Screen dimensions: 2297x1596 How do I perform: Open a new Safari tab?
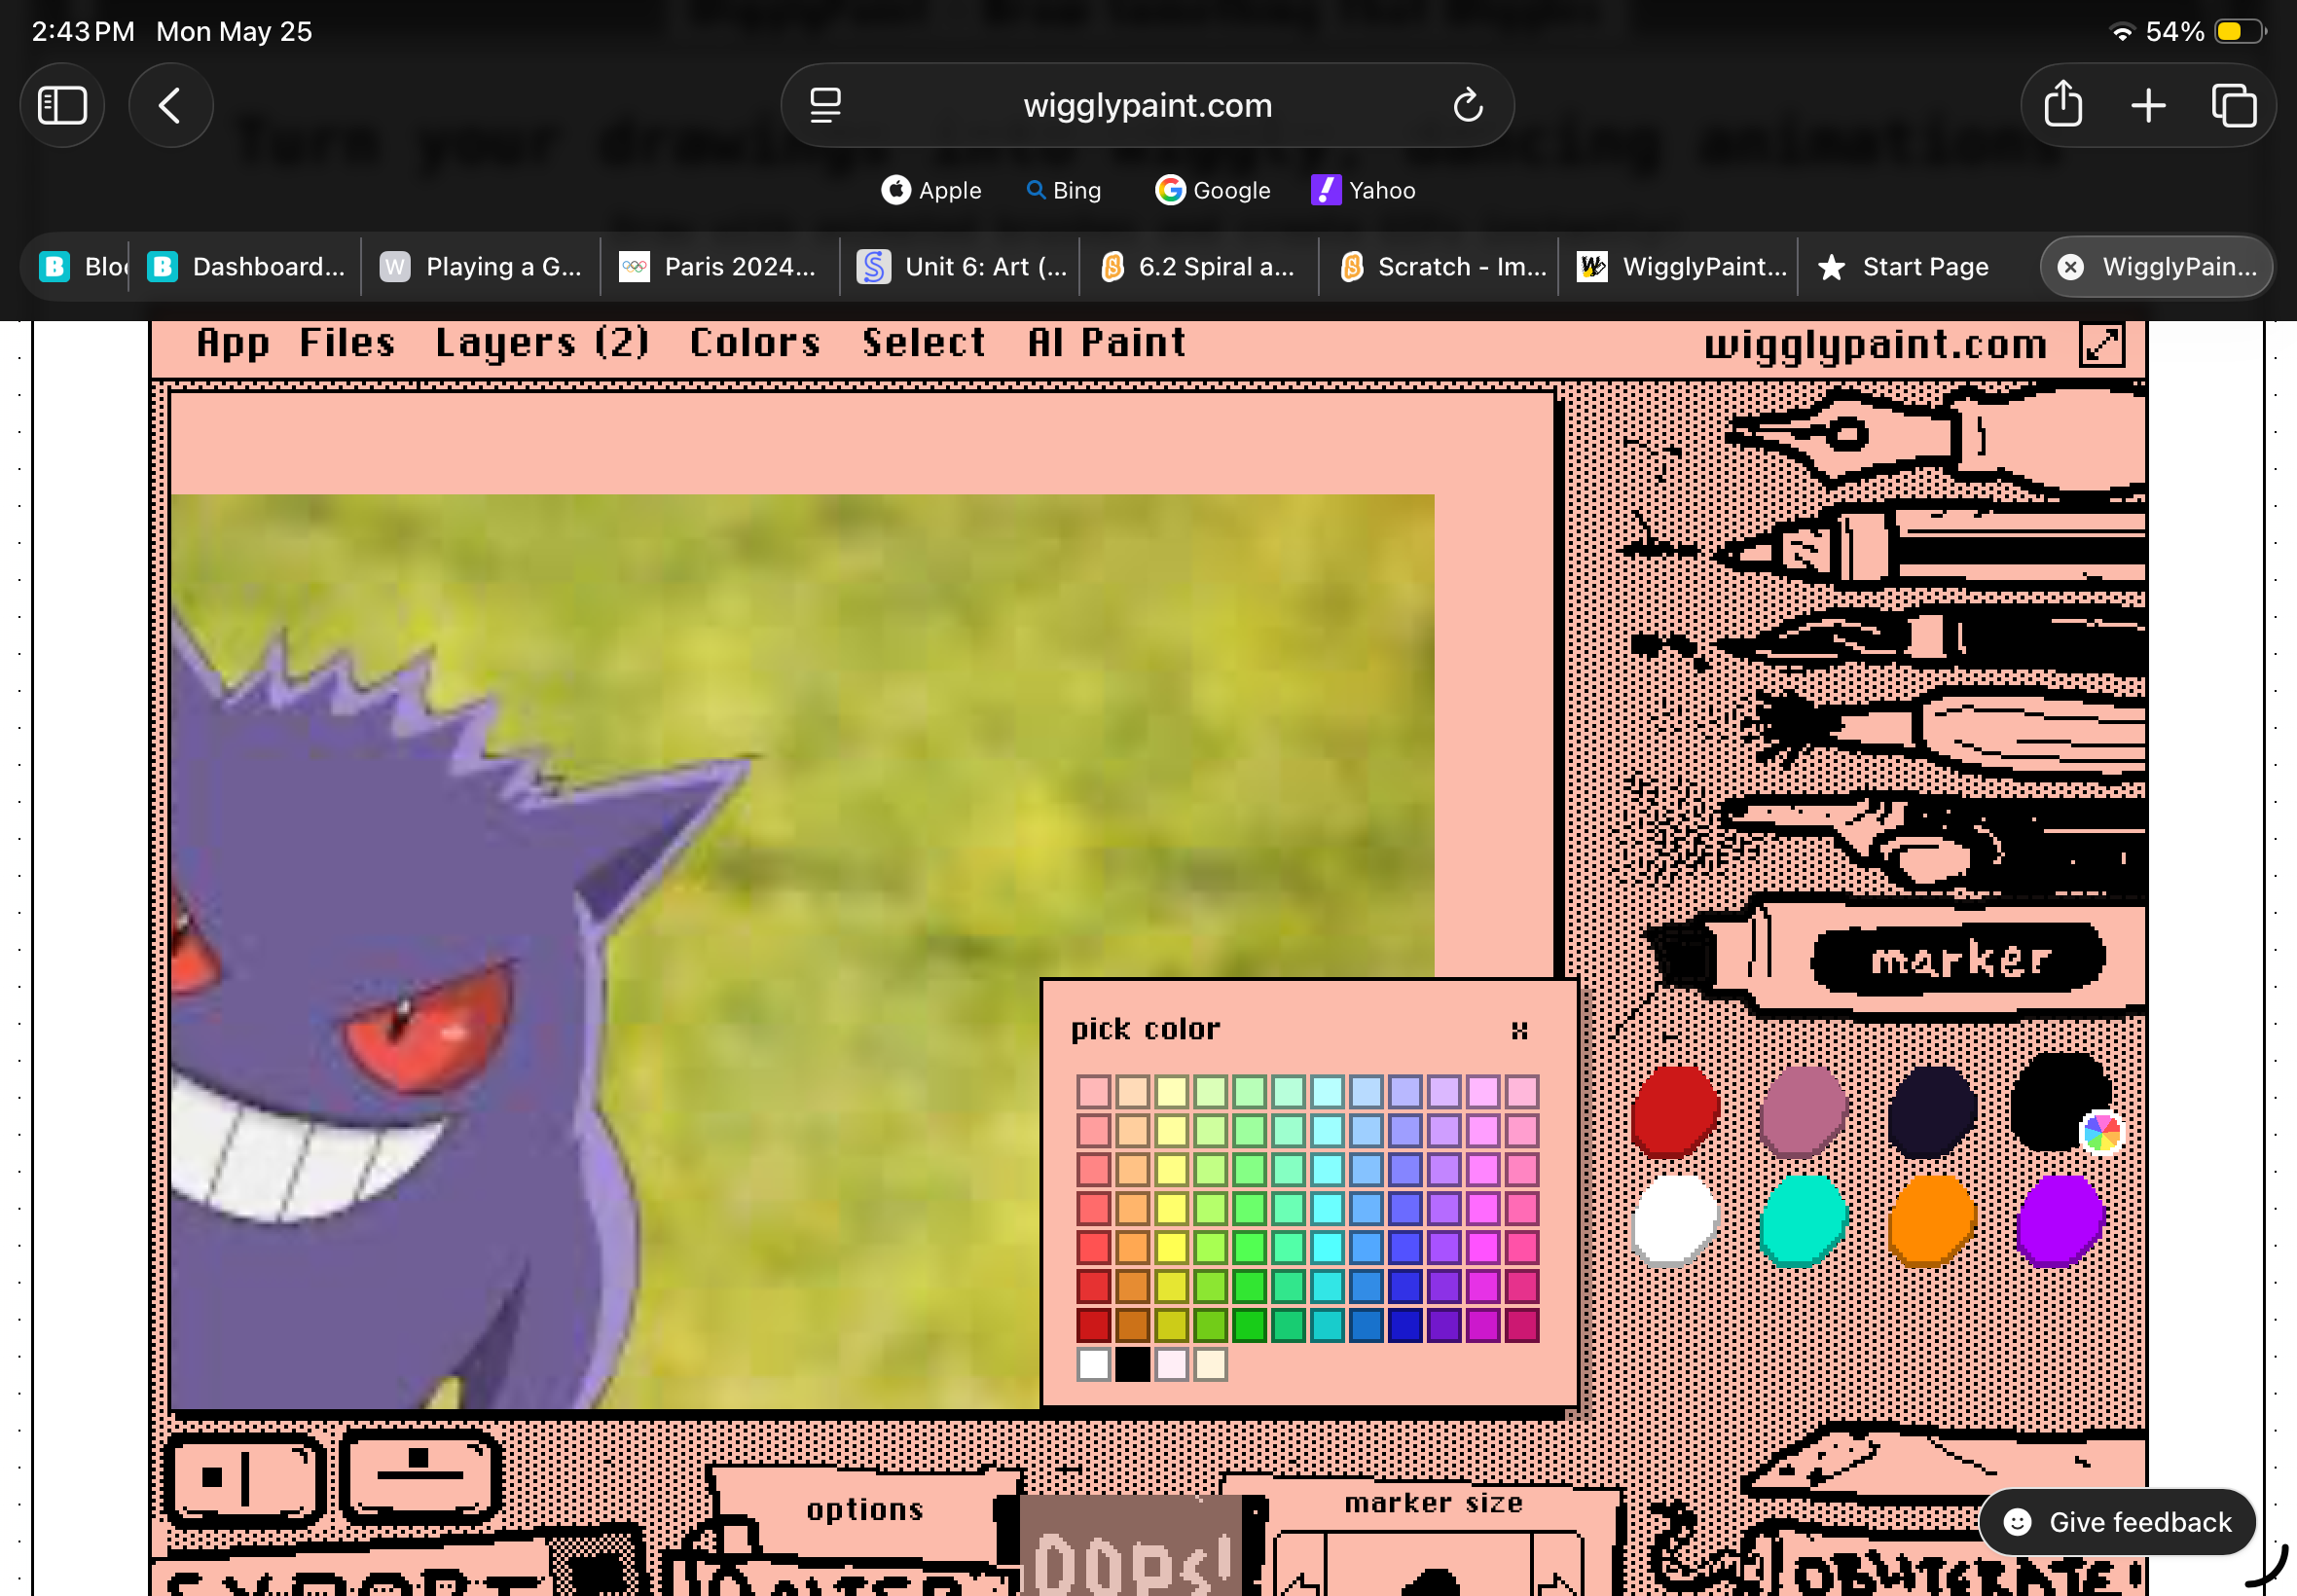(x=2148, y=105)
